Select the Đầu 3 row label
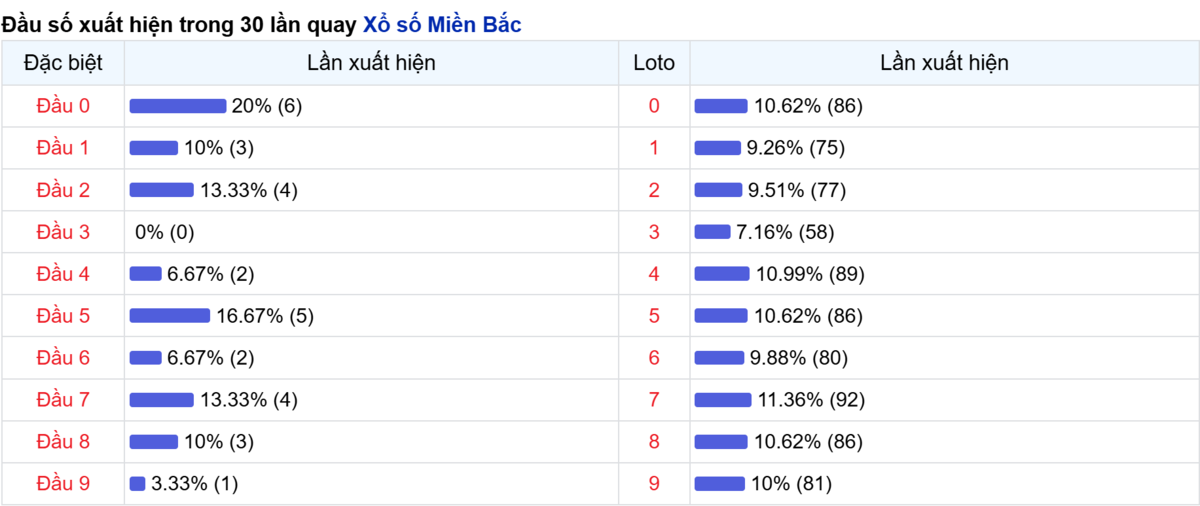The image size is (1200, 506). coord(63,232)
